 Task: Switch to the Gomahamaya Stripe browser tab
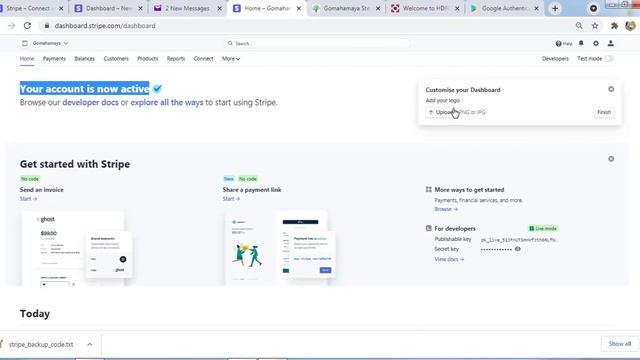point(346,8)
